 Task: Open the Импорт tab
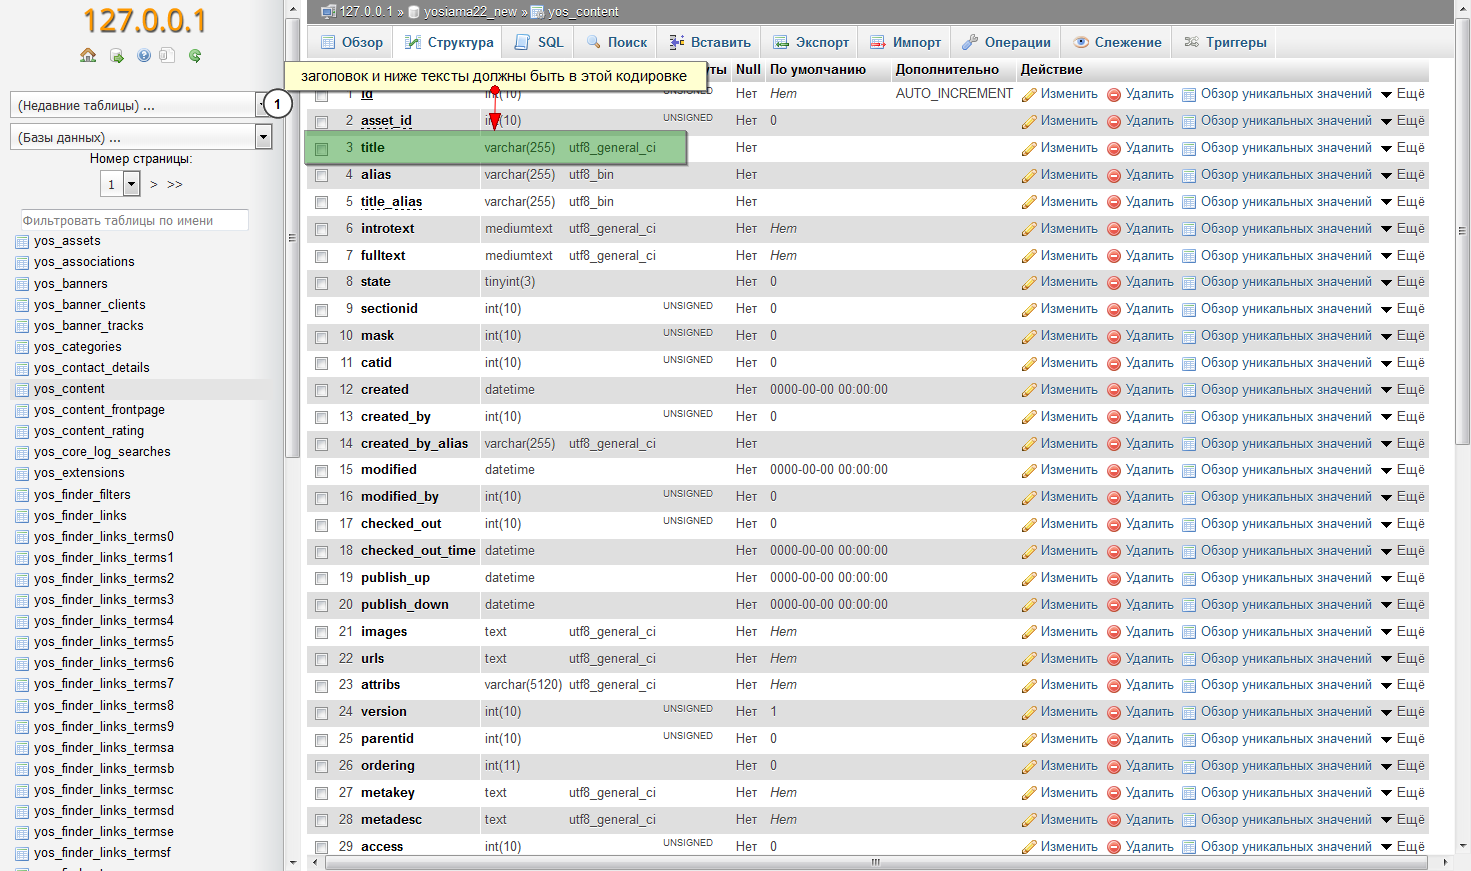(905, 42)
